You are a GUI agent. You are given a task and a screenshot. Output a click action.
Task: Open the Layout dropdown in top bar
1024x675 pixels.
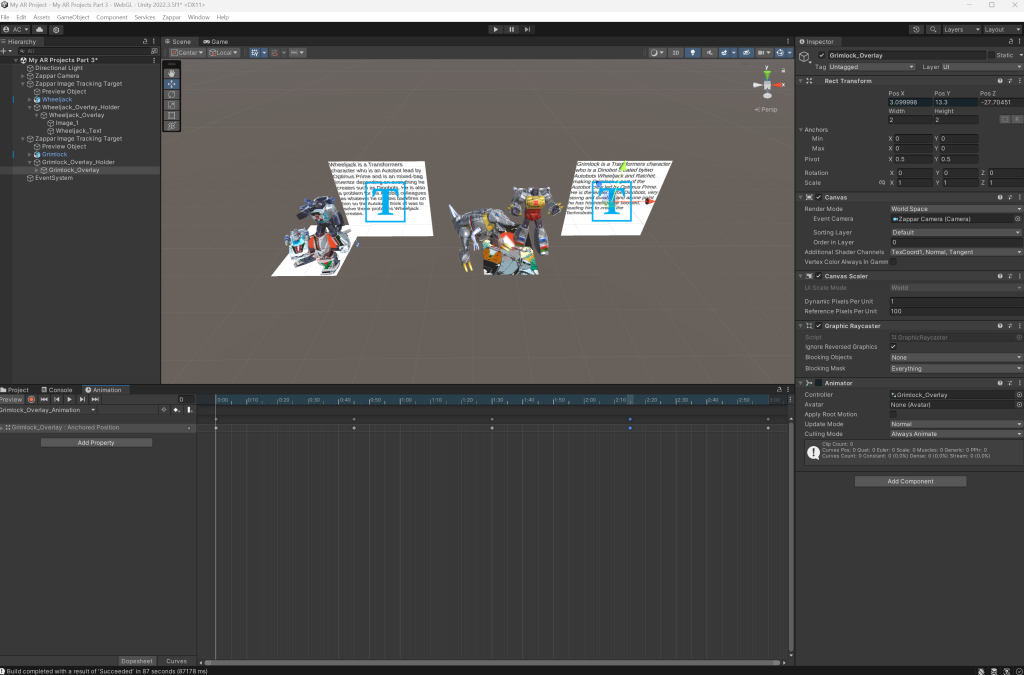998,30
